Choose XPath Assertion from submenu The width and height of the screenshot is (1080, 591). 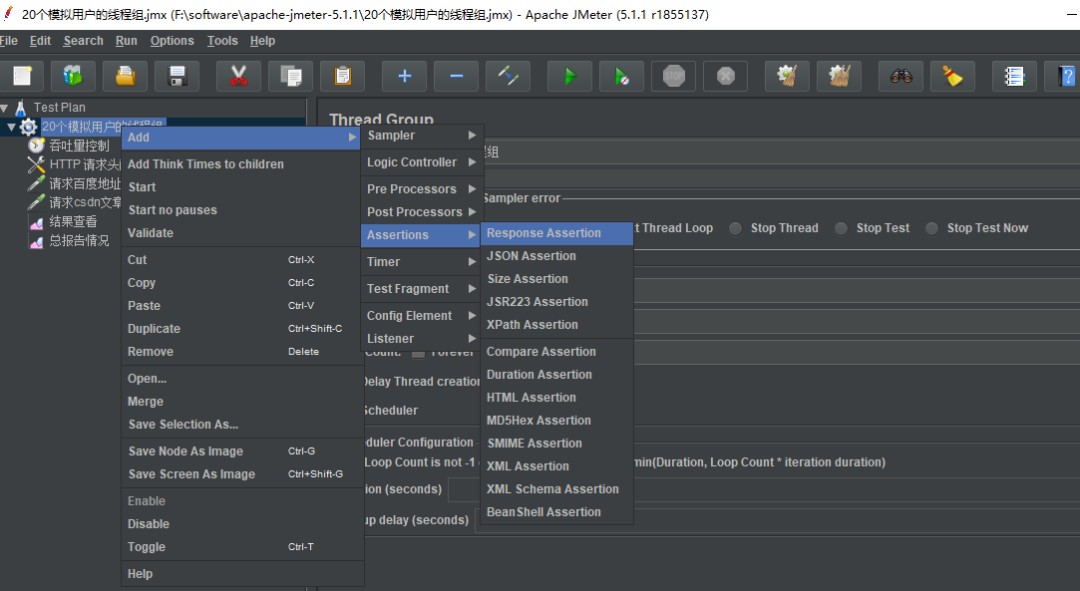tap(557, 324)
